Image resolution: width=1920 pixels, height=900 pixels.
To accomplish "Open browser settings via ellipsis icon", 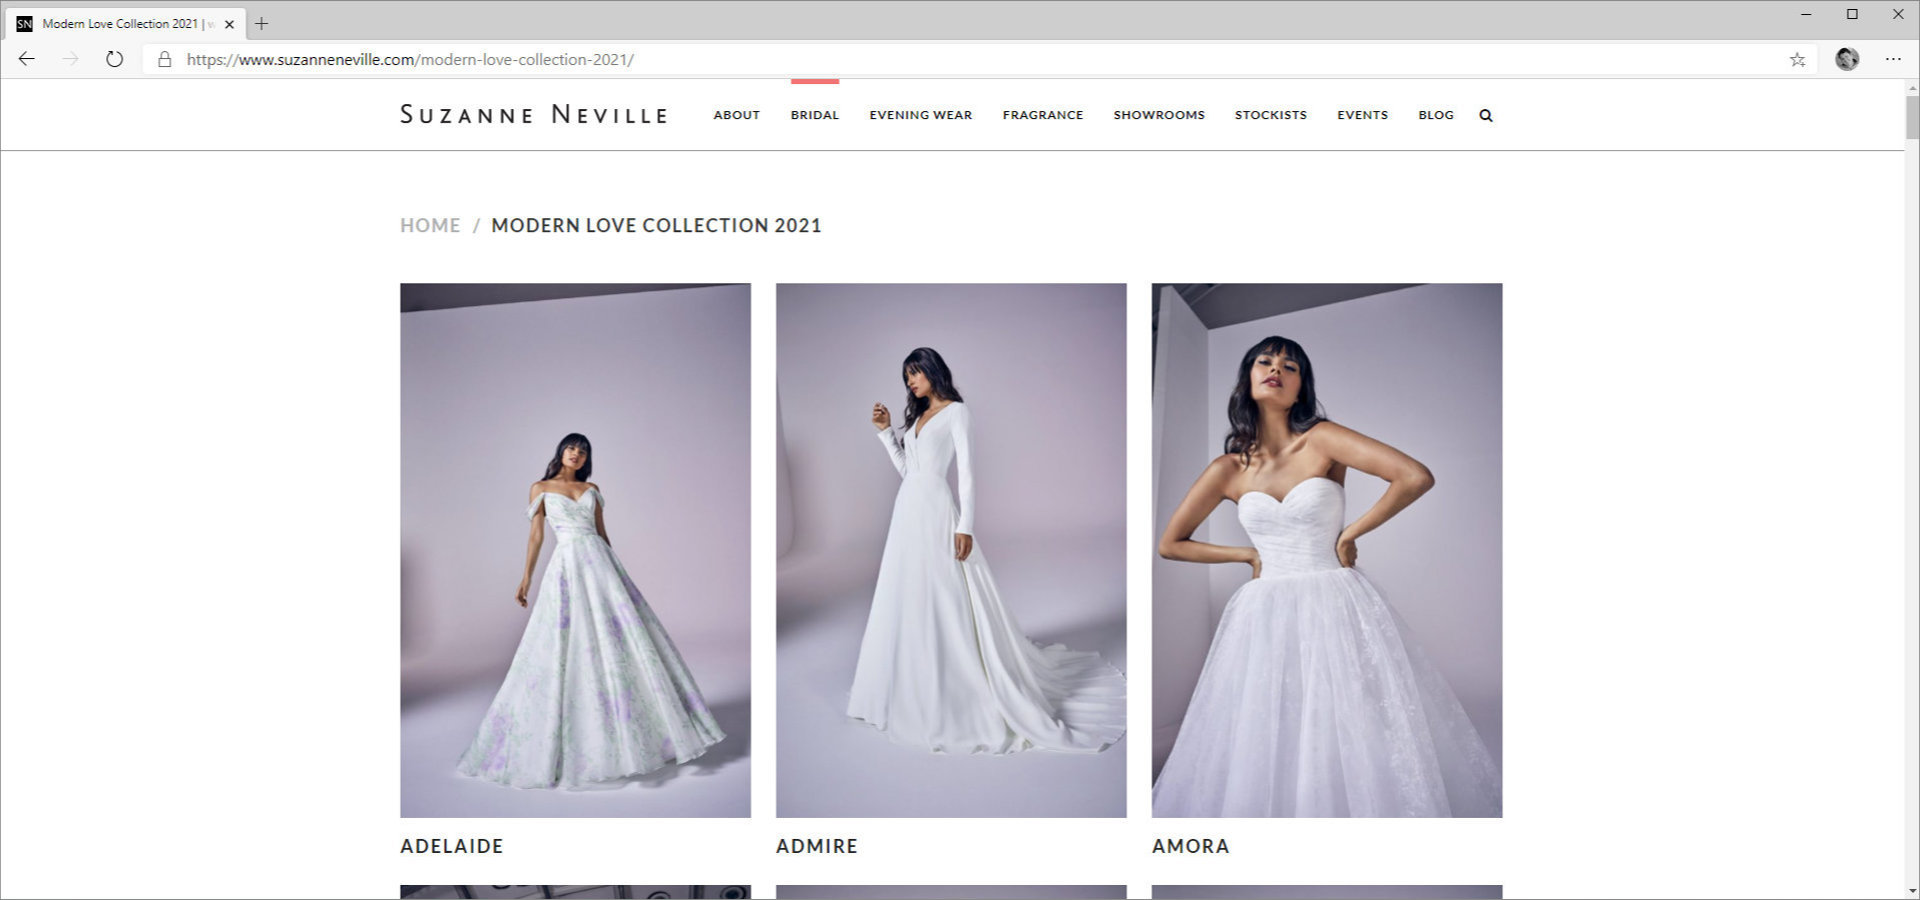I will click(1893, 59).
